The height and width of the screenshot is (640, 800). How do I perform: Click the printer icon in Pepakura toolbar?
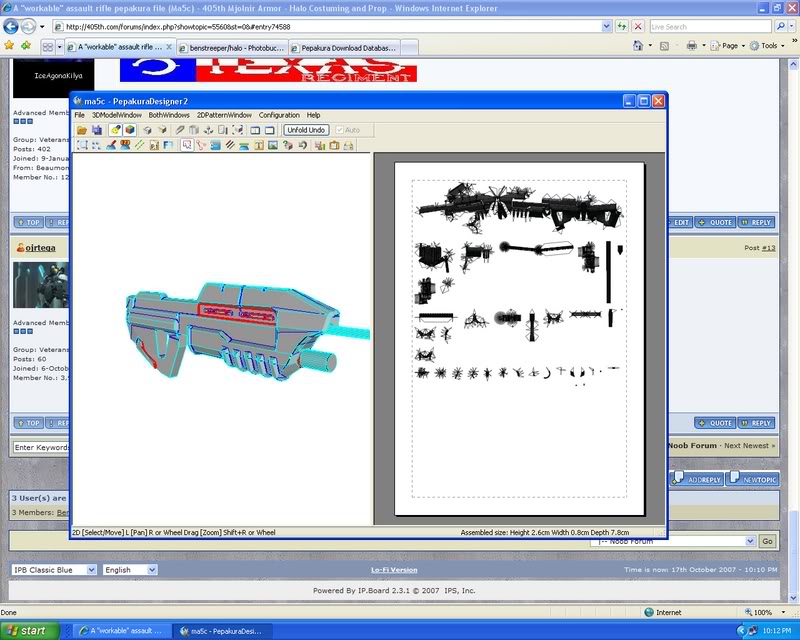coord(348,145)
